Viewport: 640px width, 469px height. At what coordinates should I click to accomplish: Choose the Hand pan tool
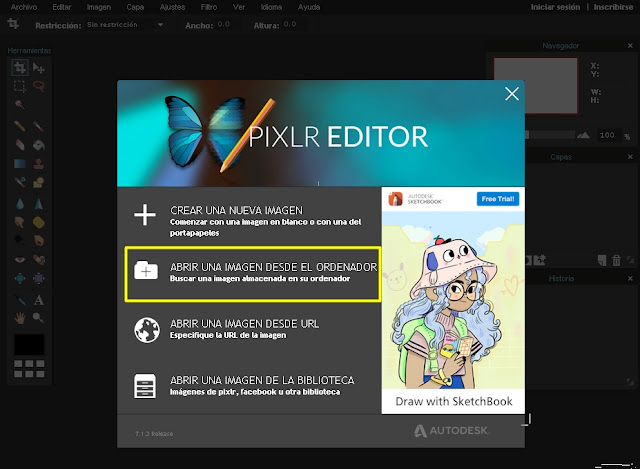20,318
